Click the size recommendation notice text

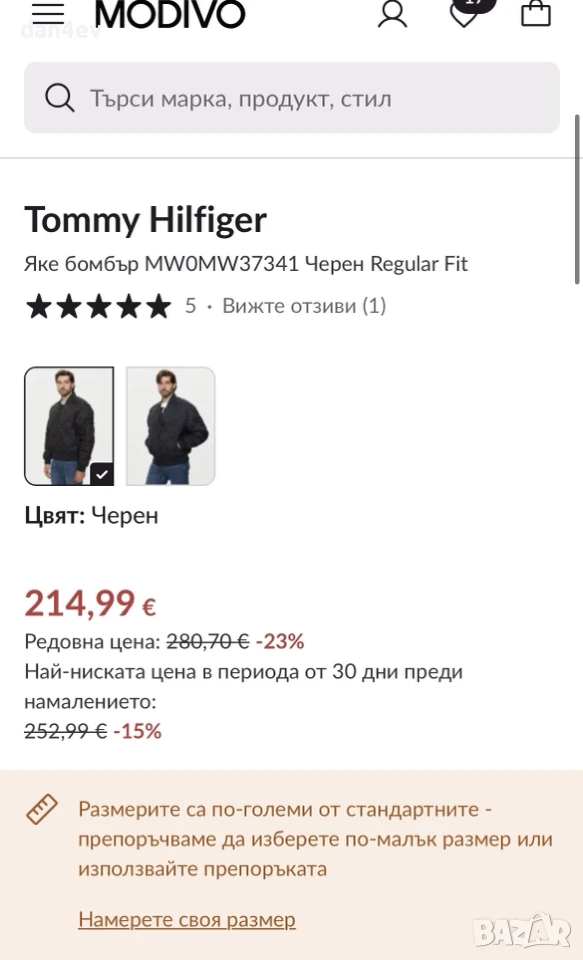(x=315, y=839)
